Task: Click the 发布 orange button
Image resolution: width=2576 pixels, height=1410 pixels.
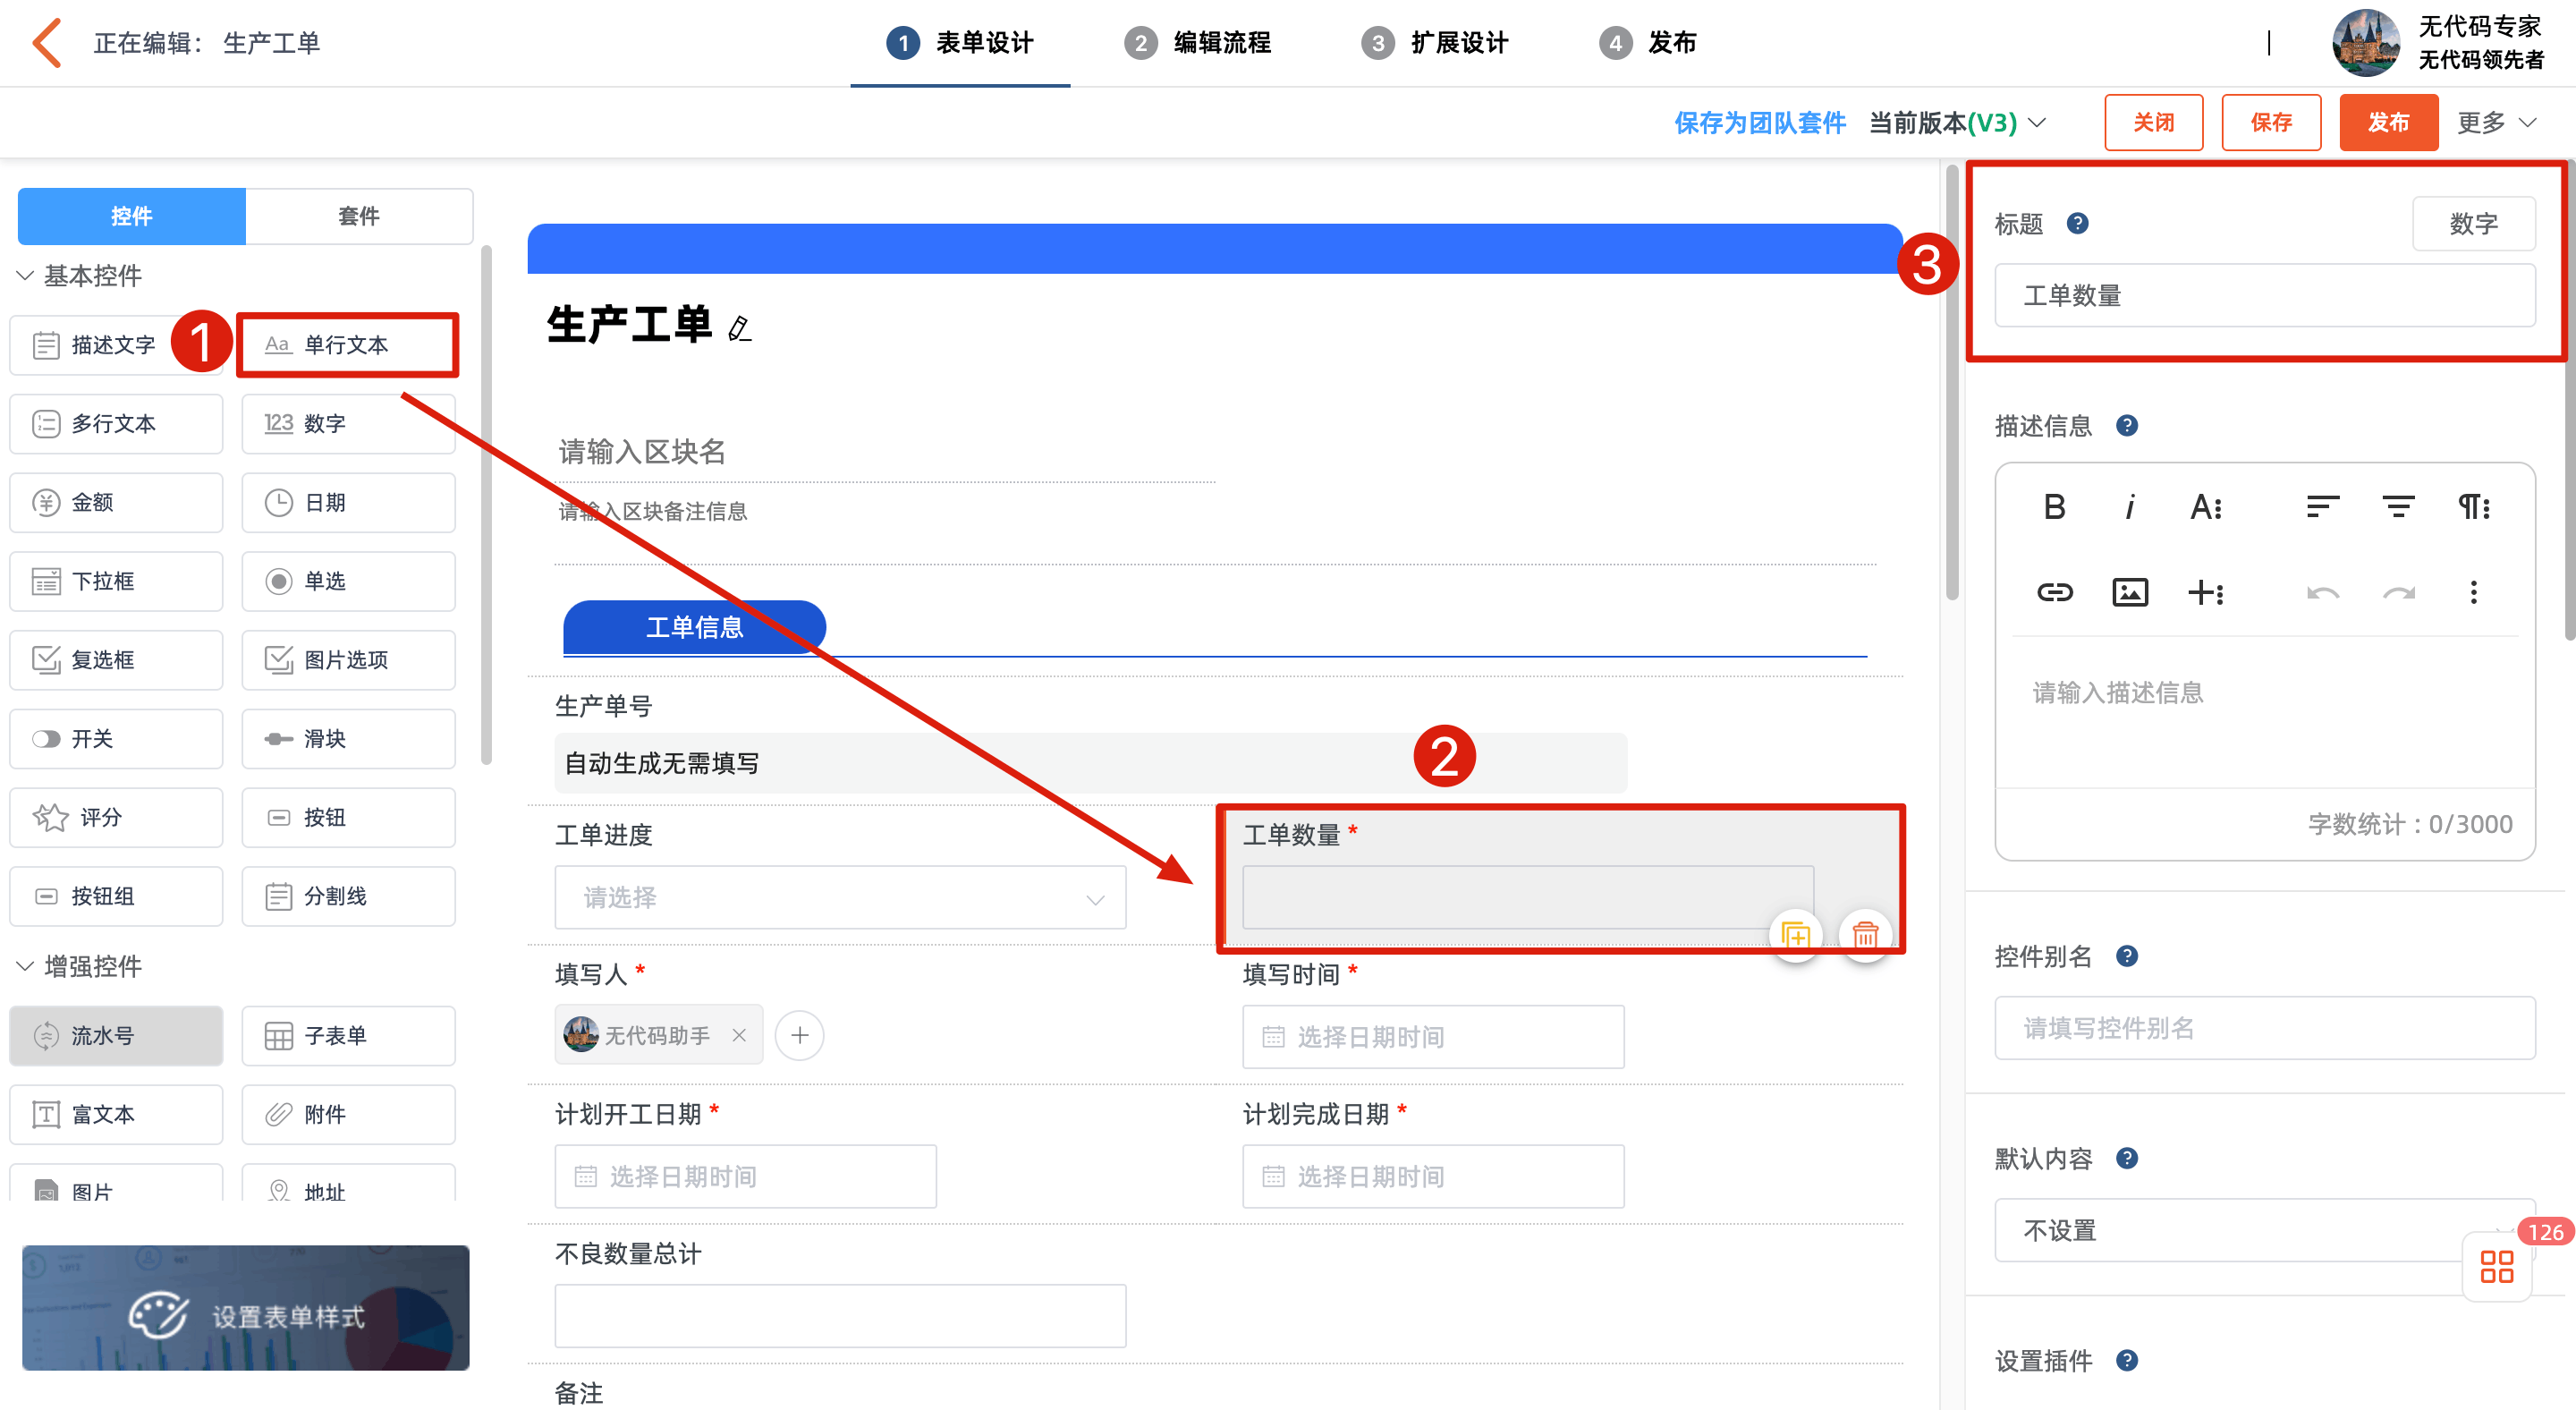Action: coord(2387,123)
